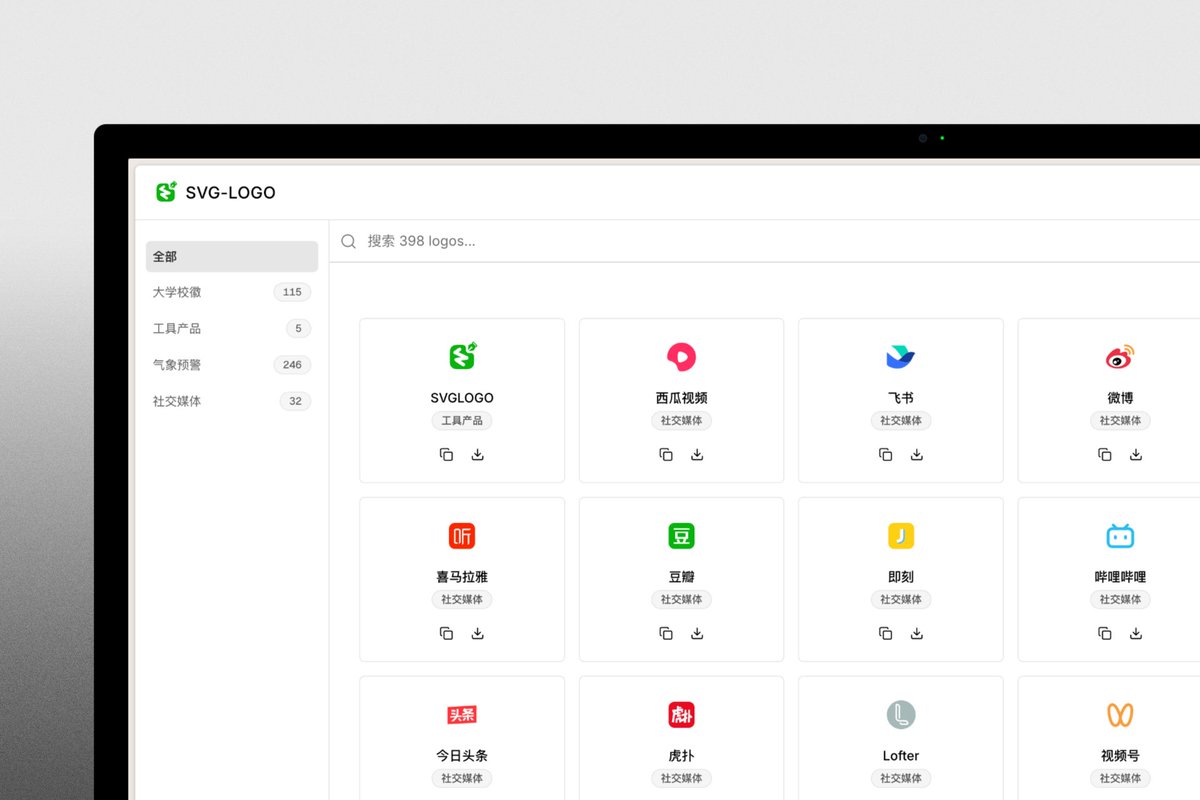Click the 微博 red eye logo
The image size is (1200, 800).
click(1120, 357)
